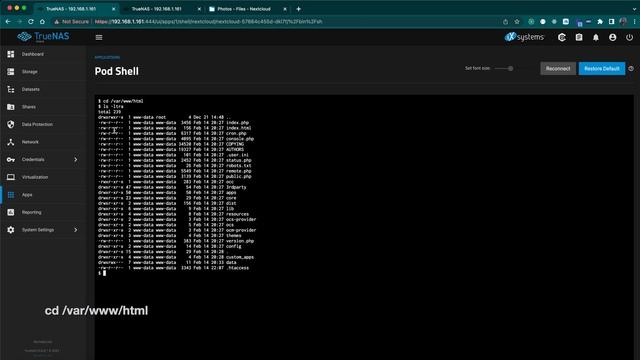The width and height of the screenshot is (640, 360).
Task: Close the Photos - Files - Nextcloud tab
Action: click(285, 9)
